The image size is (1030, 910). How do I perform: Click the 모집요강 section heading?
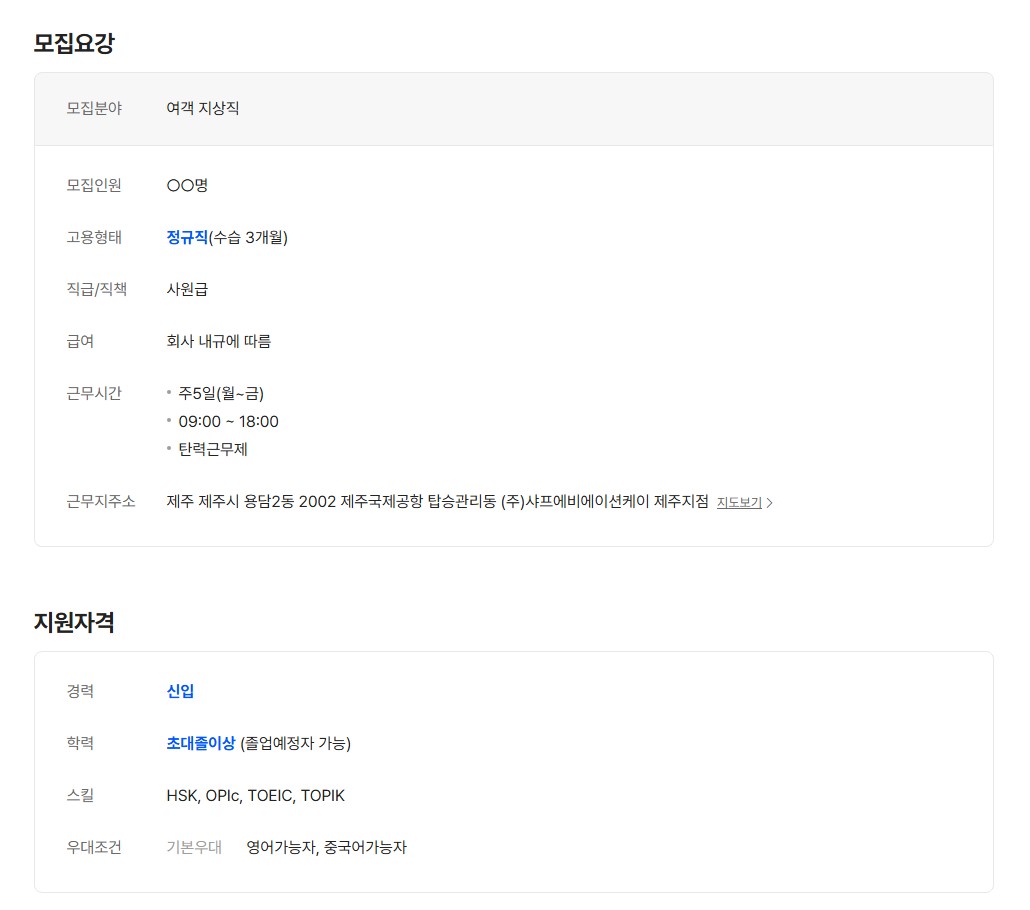[x=74, y=43]
